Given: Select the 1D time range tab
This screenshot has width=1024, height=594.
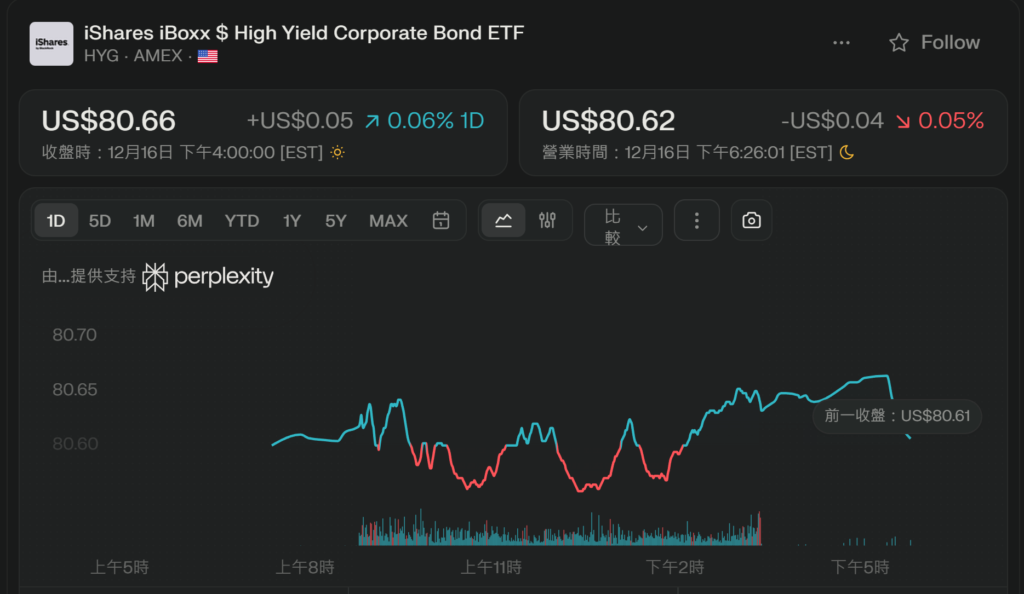Looking at the screenshot, I should (56, 221).
